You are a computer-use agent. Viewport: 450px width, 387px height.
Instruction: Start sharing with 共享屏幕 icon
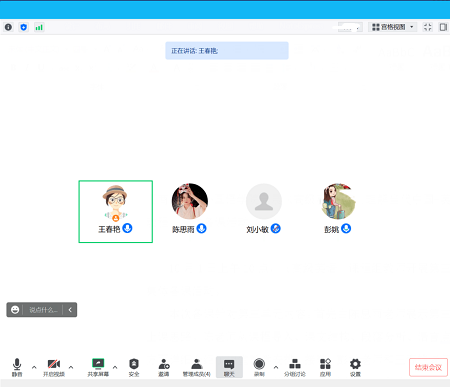pos(98,367)
